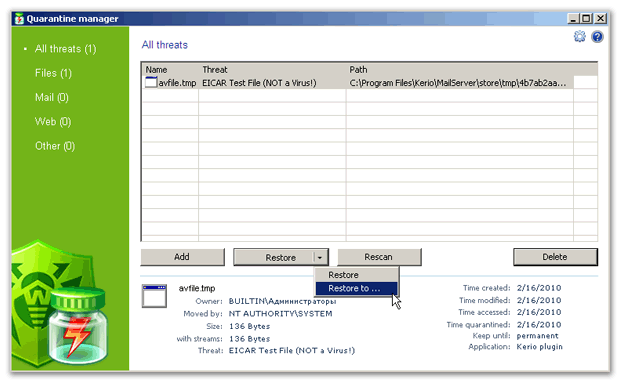The width and height of the screenshot is (620, 382).
Task: Choose Restore in the dropdown menu
Action: click(356, 275)
